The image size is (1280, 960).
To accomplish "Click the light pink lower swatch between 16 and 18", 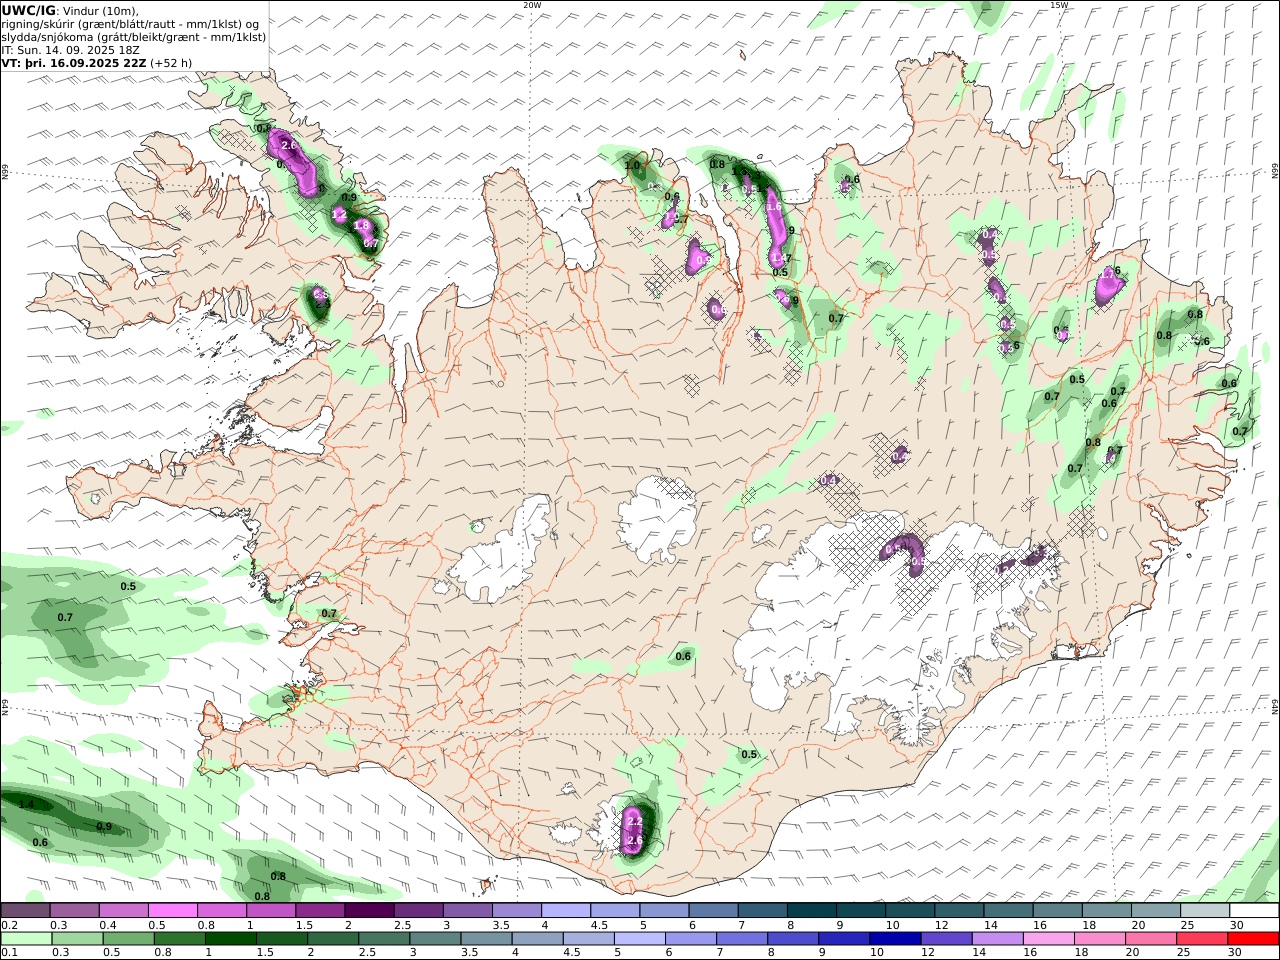I will point(1047,938).
